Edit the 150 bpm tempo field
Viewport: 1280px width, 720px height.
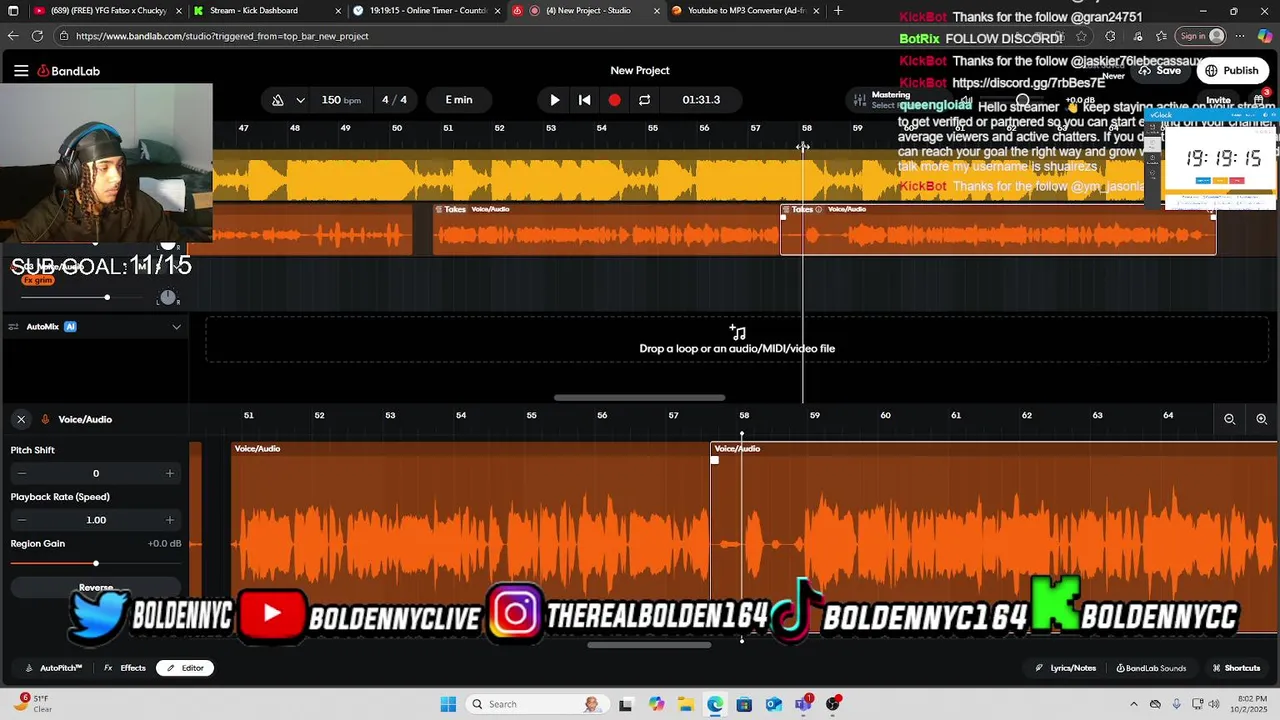tap(341, 100)
